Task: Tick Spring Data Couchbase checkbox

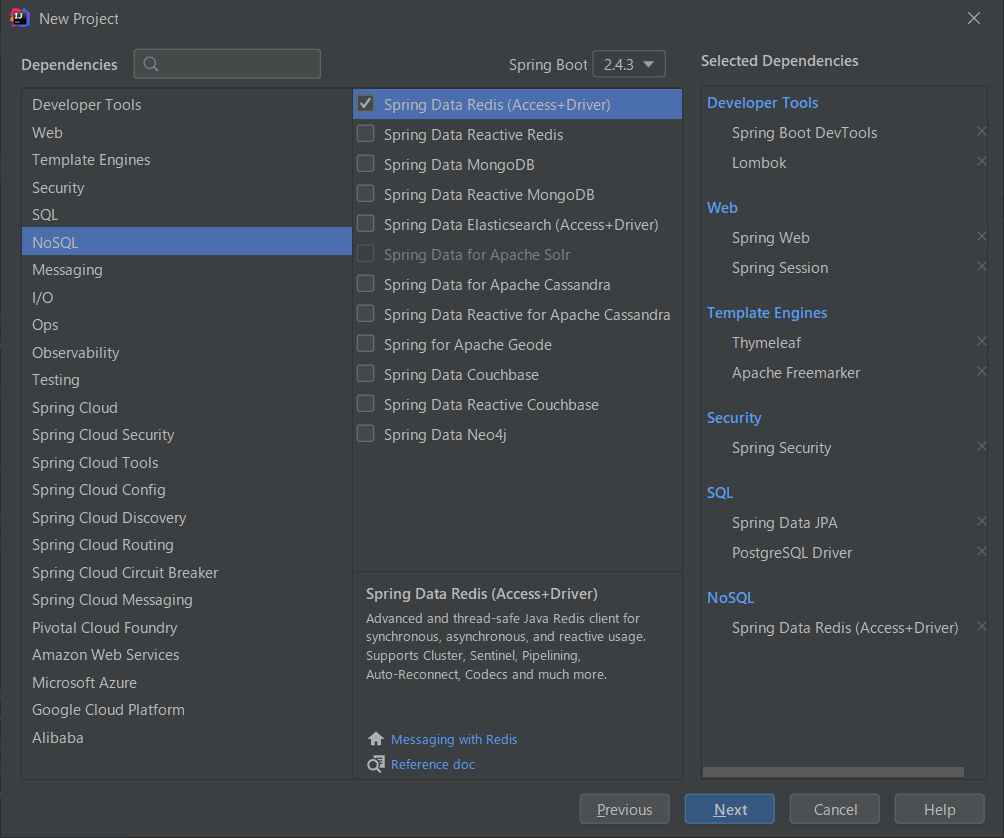Action: (366, 374)
